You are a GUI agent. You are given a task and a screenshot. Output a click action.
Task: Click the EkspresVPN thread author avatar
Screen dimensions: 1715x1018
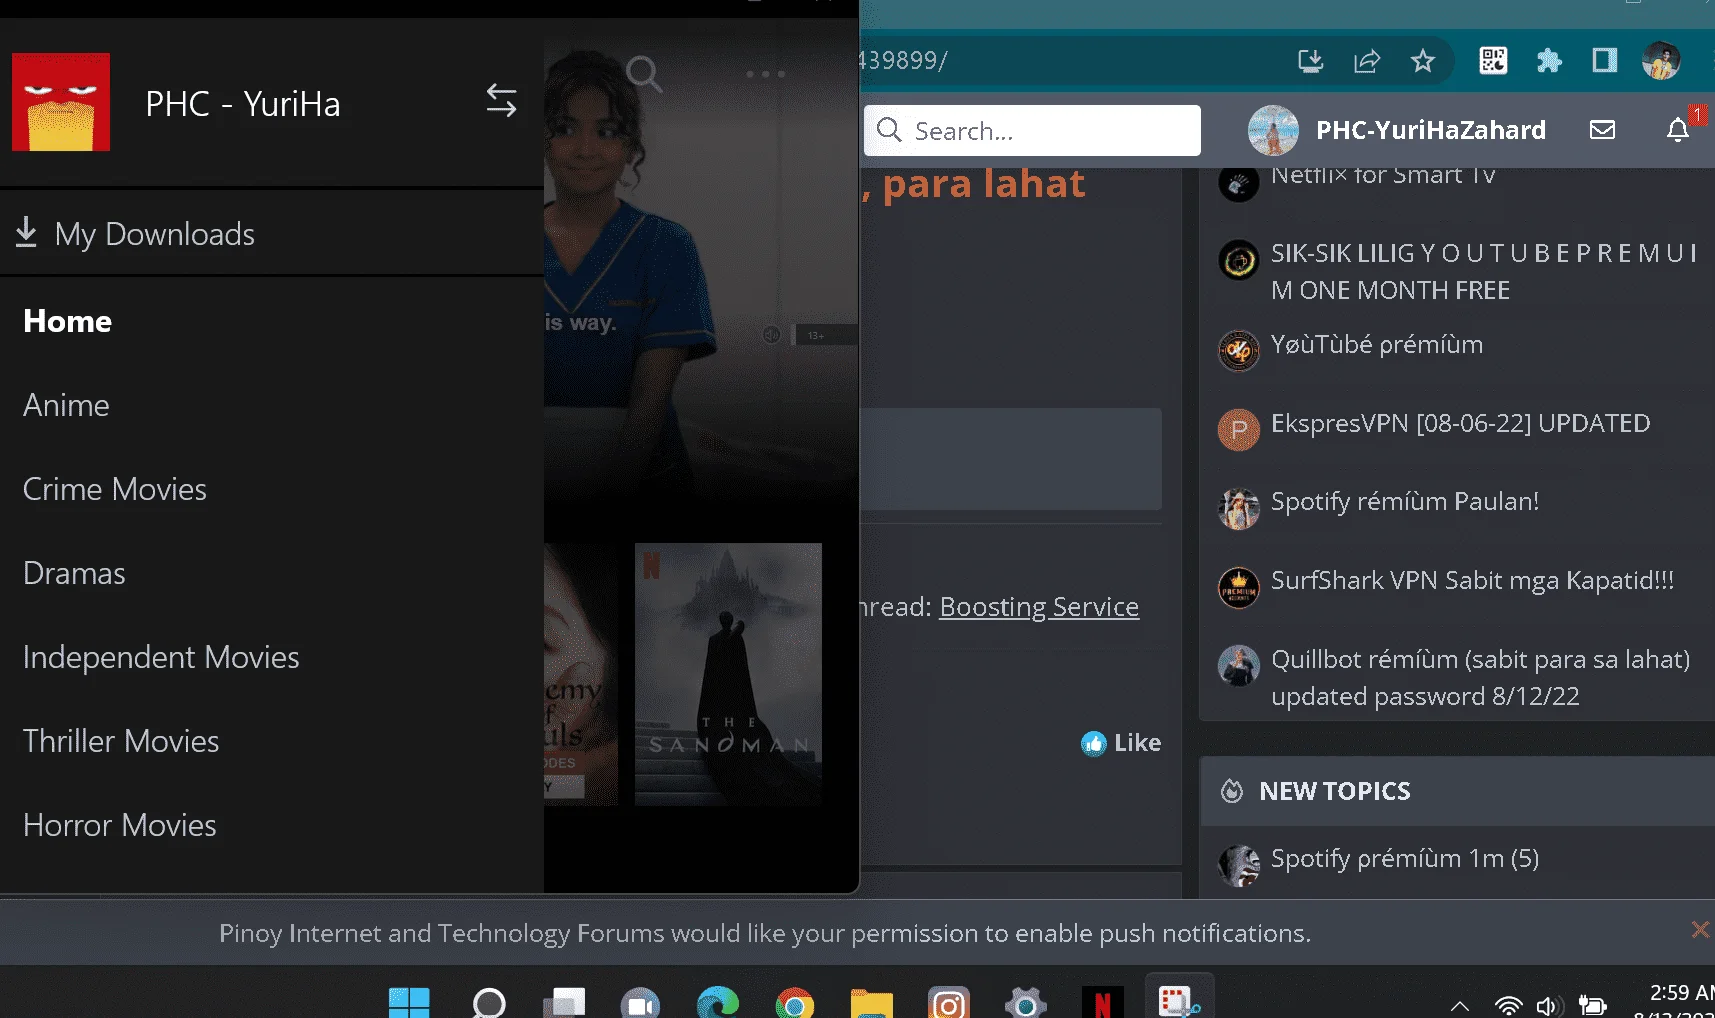(x=1238, y=430)
